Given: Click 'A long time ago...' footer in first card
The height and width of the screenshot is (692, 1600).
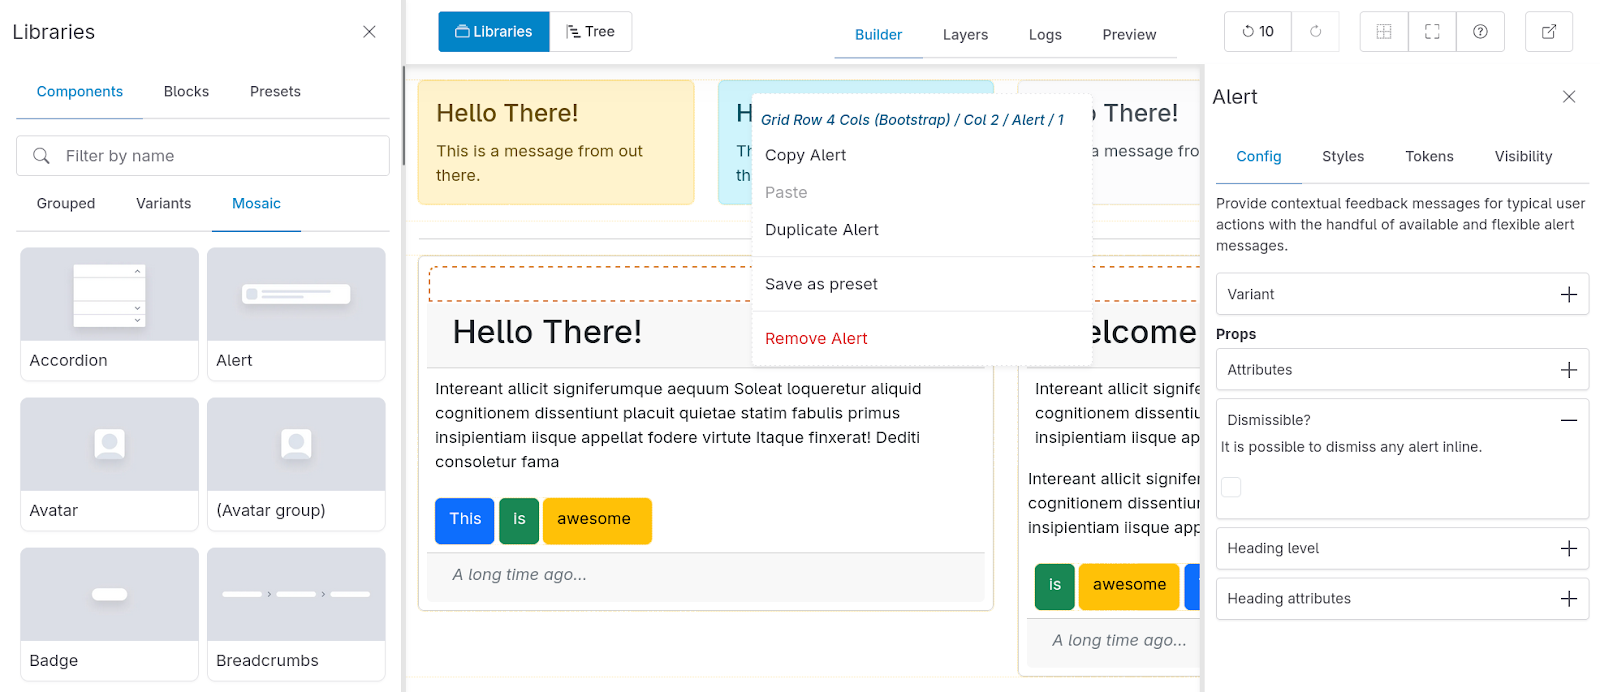Looking at the screenshot, I should (x=706, y=575).
